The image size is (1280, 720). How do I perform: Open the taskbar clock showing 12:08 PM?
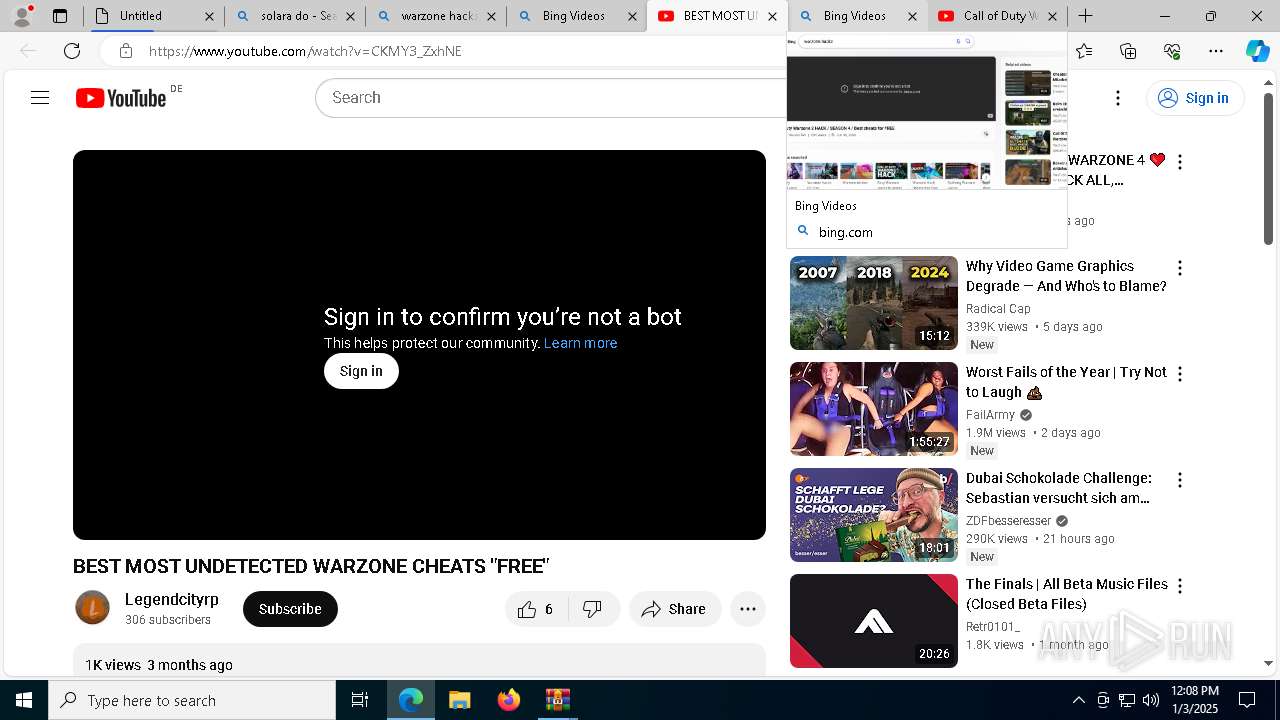1194,700
